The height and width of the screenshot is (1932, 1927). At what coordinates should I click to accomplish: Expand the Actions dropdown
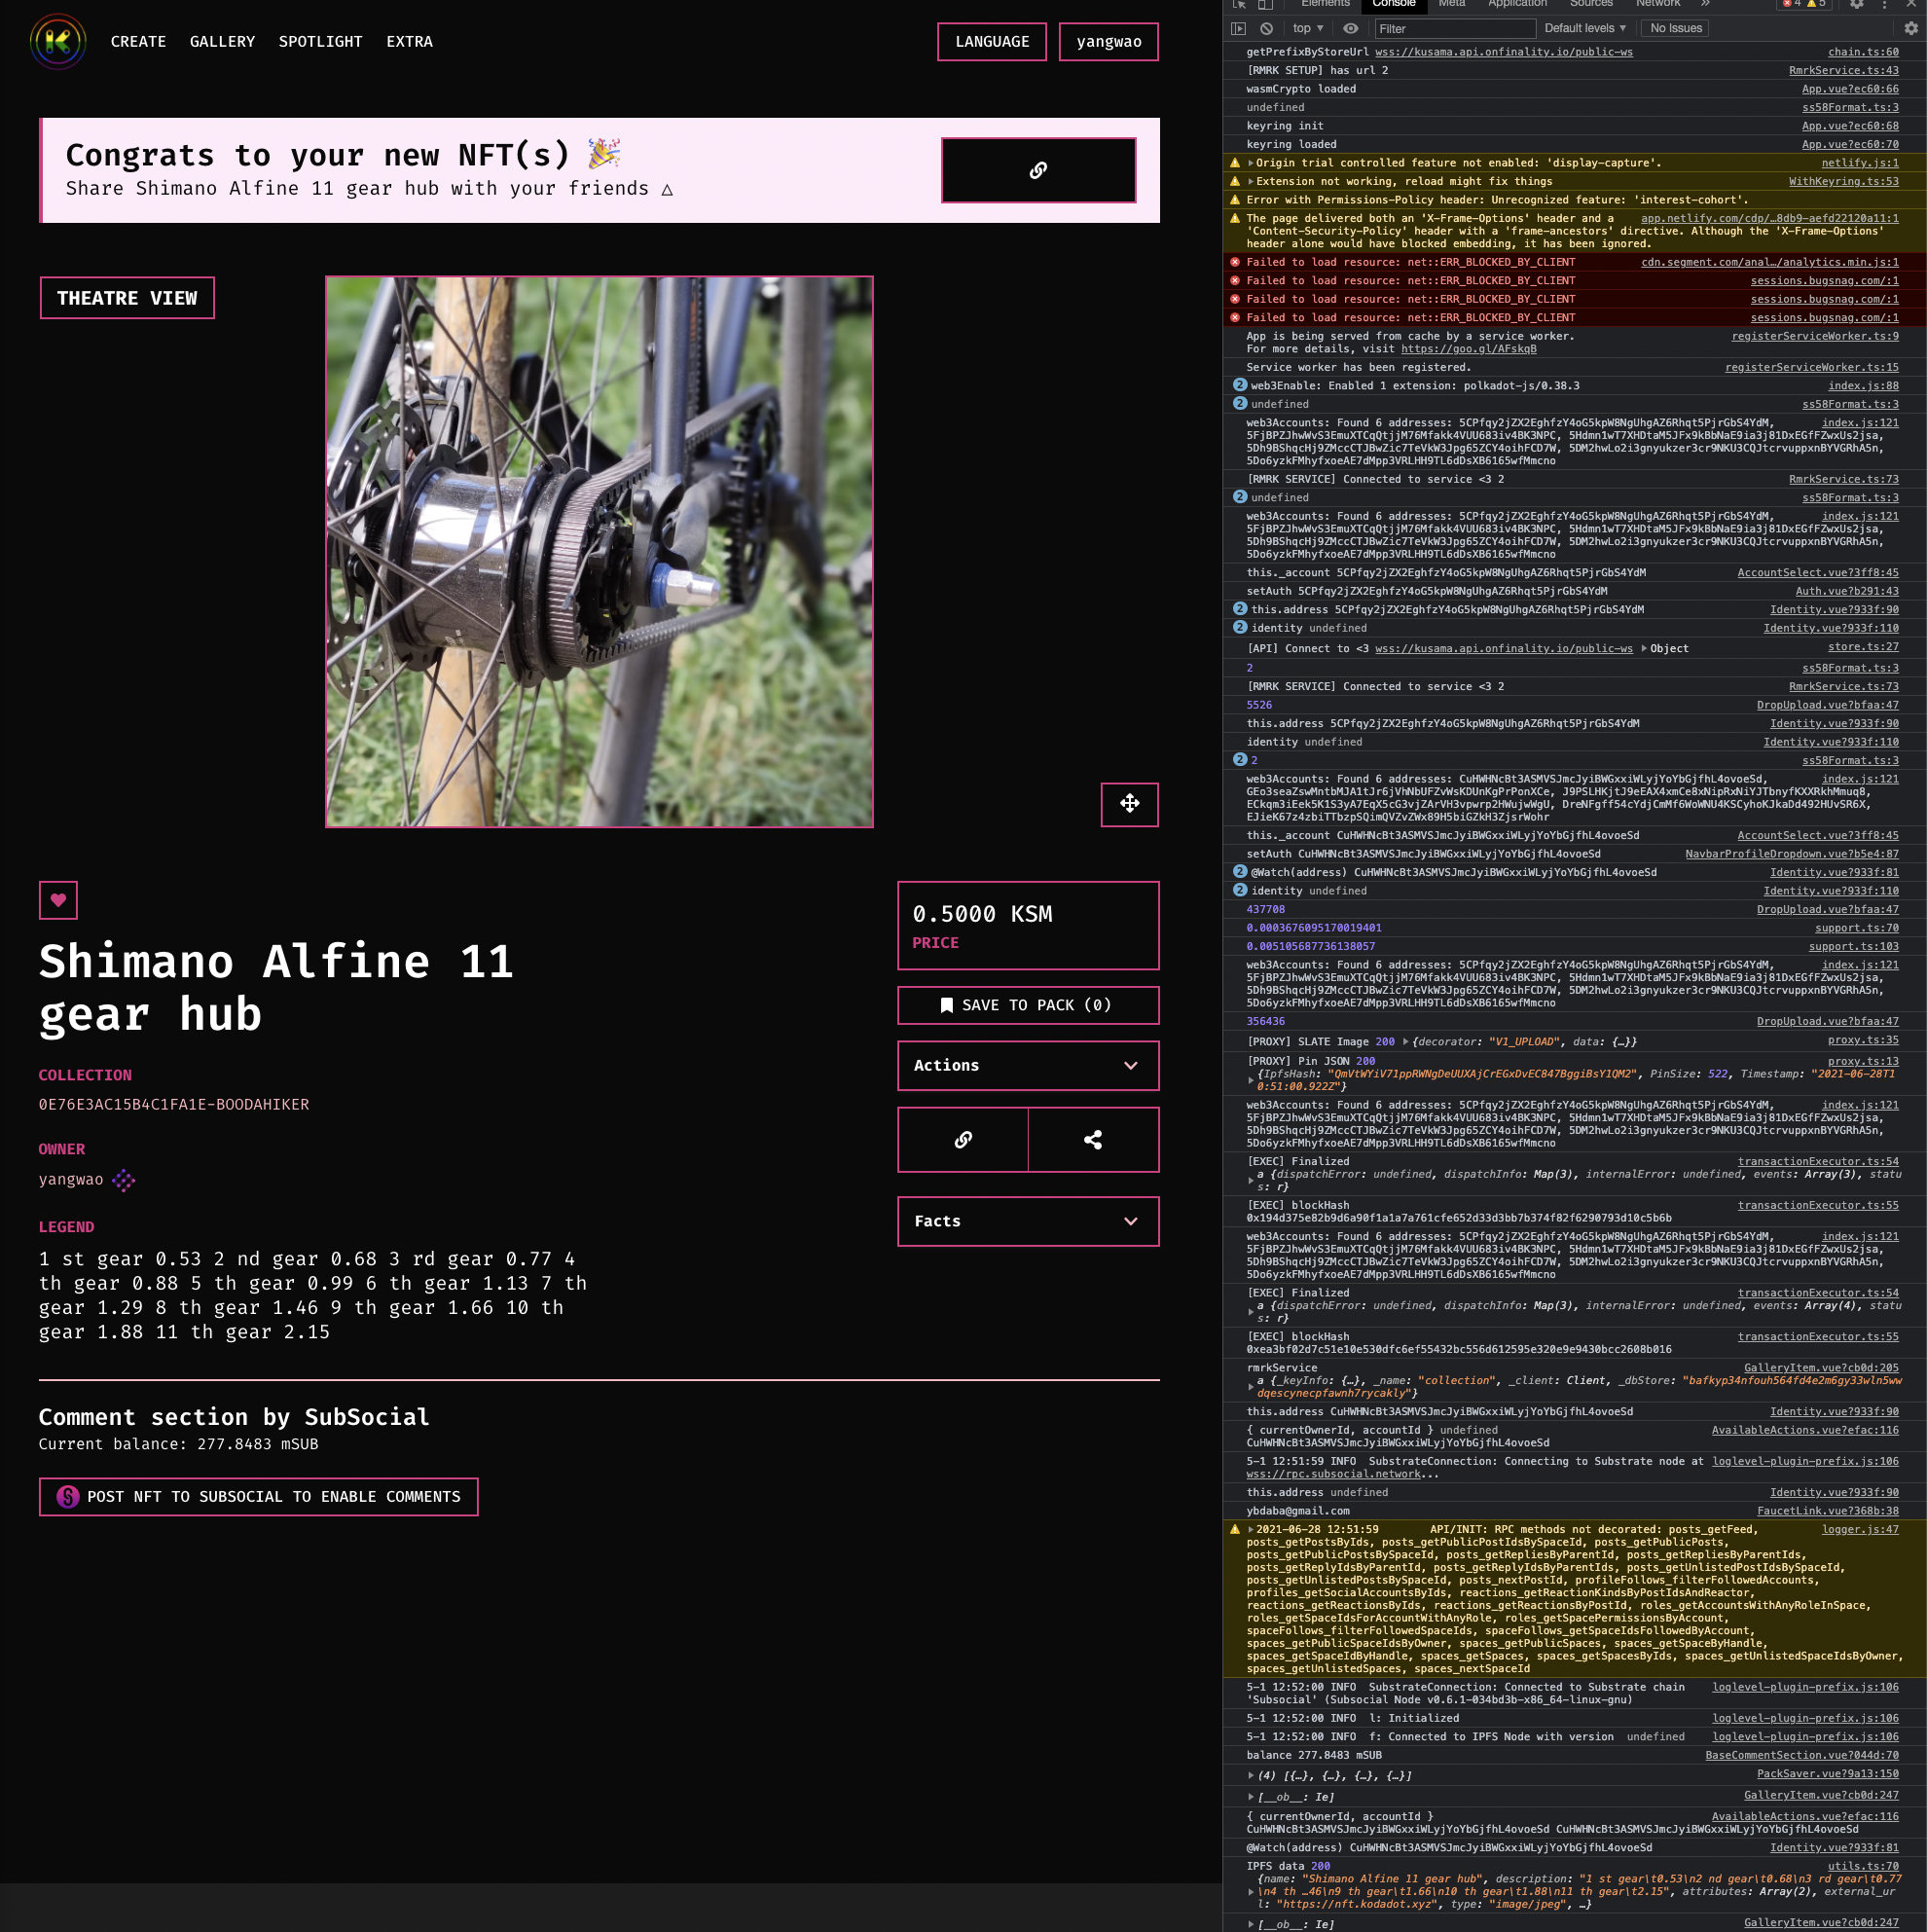coord(1027,1065)
